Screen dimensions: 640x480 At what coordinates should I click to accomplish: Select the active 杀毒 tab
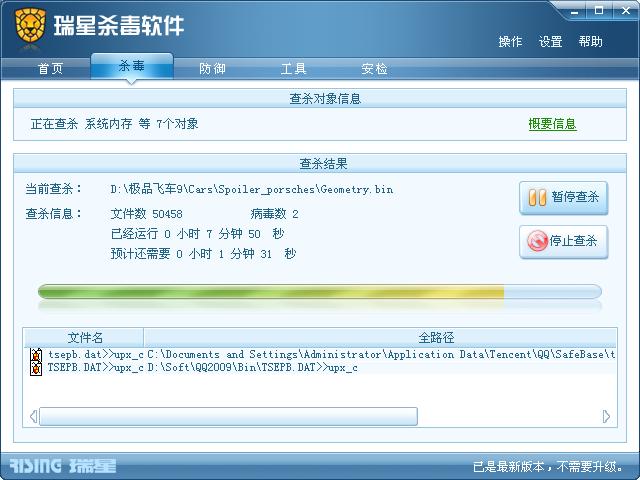click(132, 66)
